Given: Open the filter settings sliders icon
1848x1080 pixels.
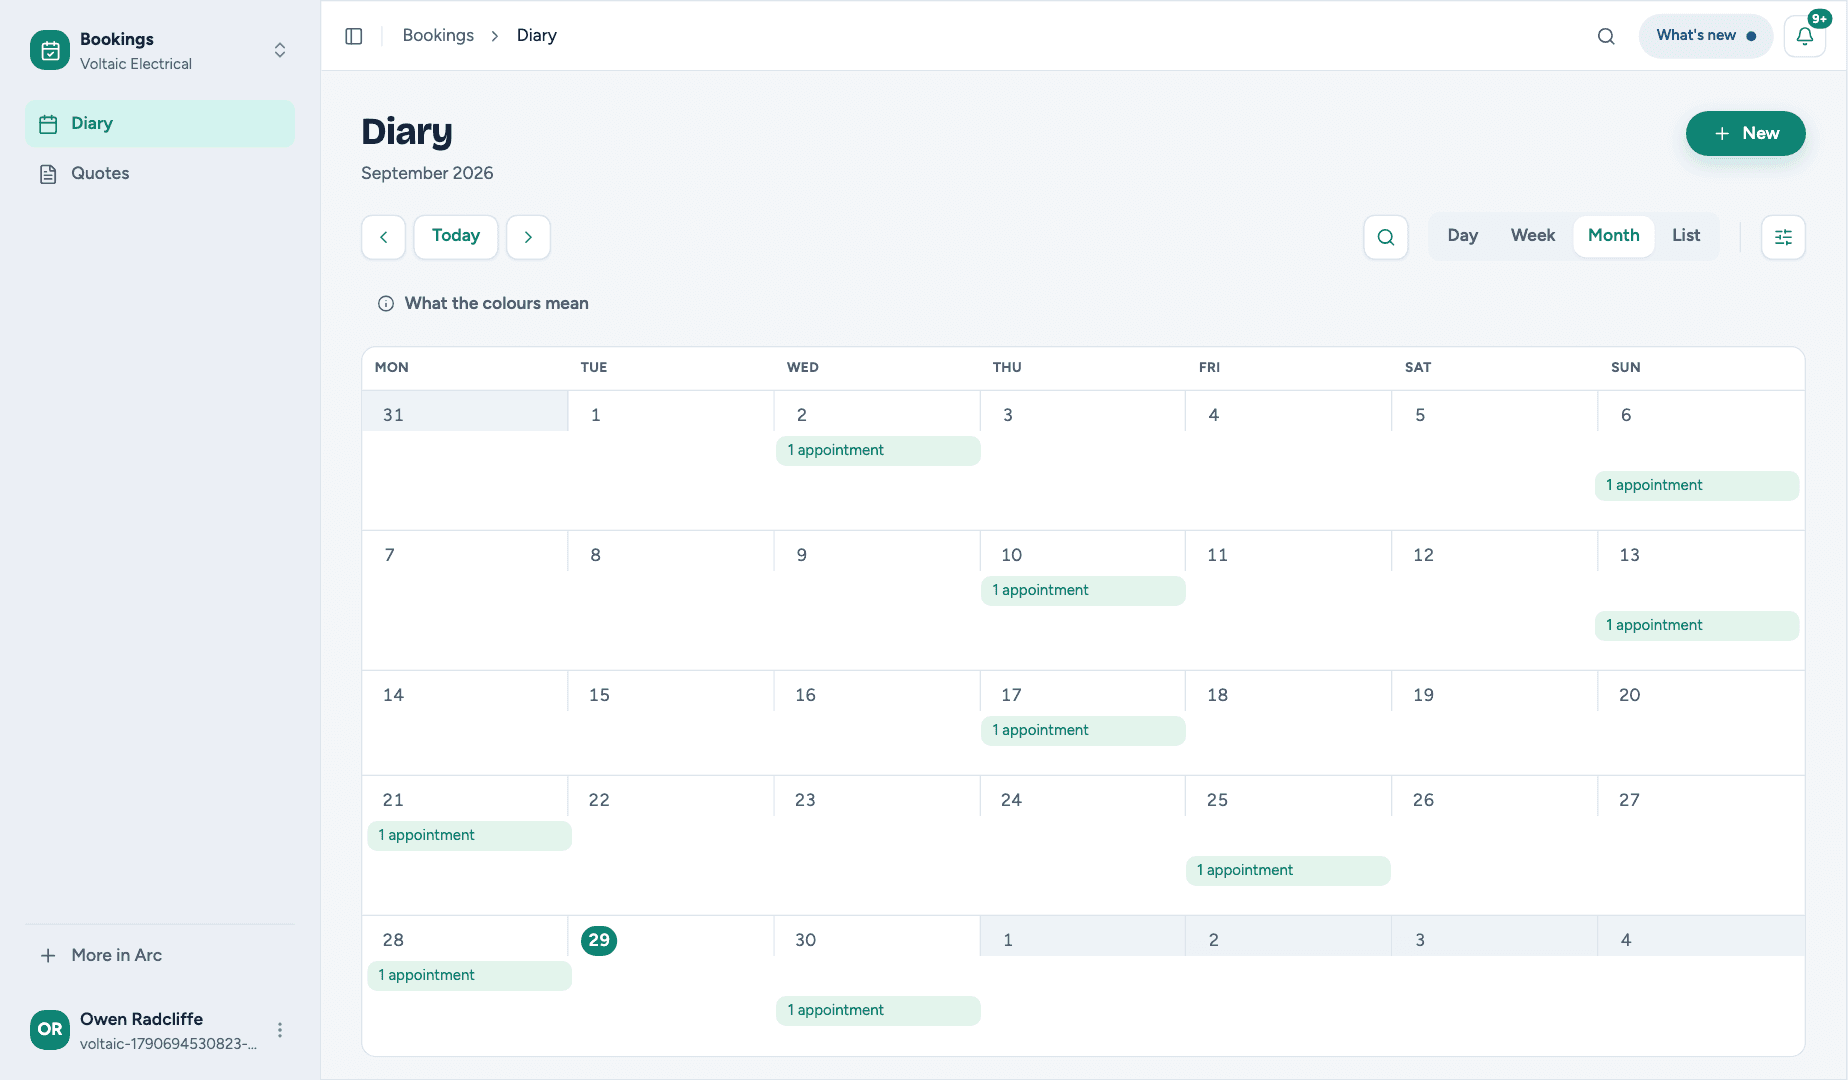Looking at the screenshot, I should (1783, 237).
